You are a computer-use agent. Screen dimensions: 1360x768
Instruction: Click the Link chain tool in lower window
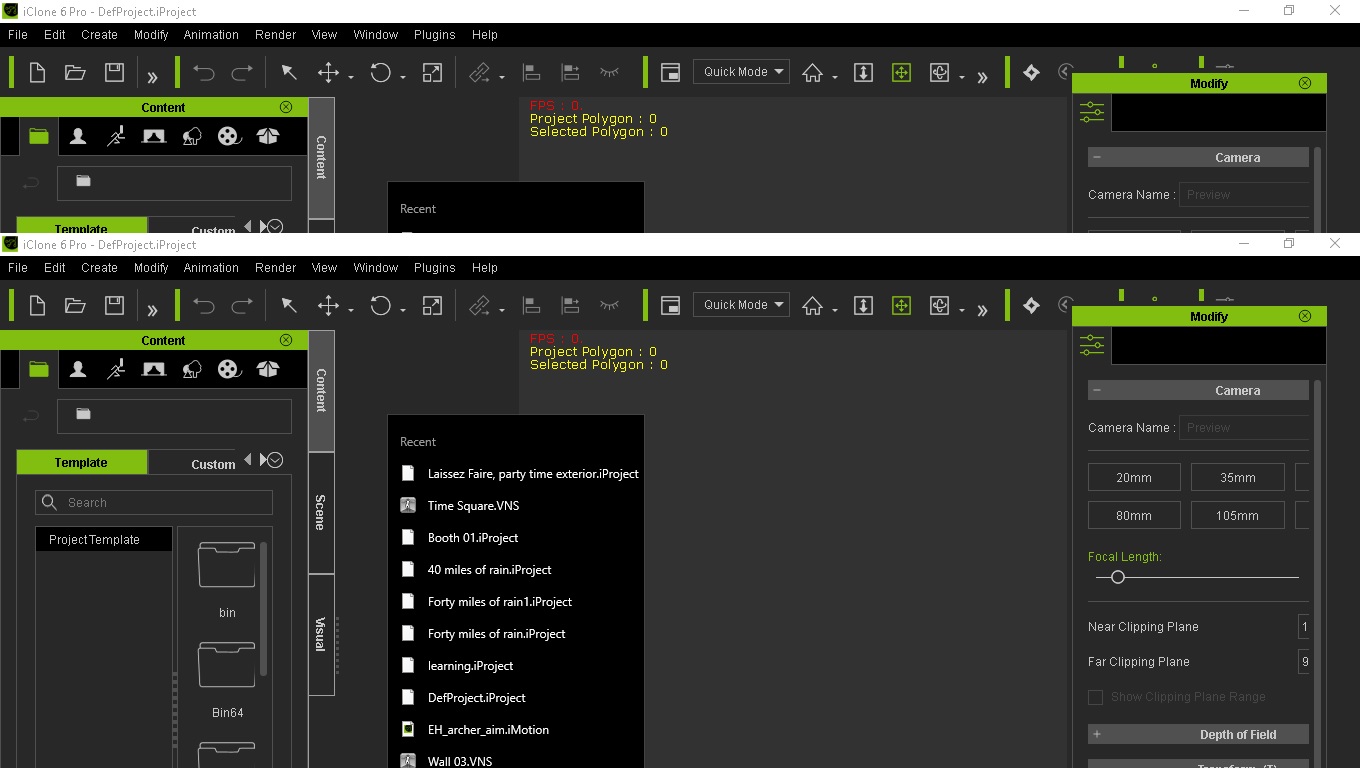480,305
